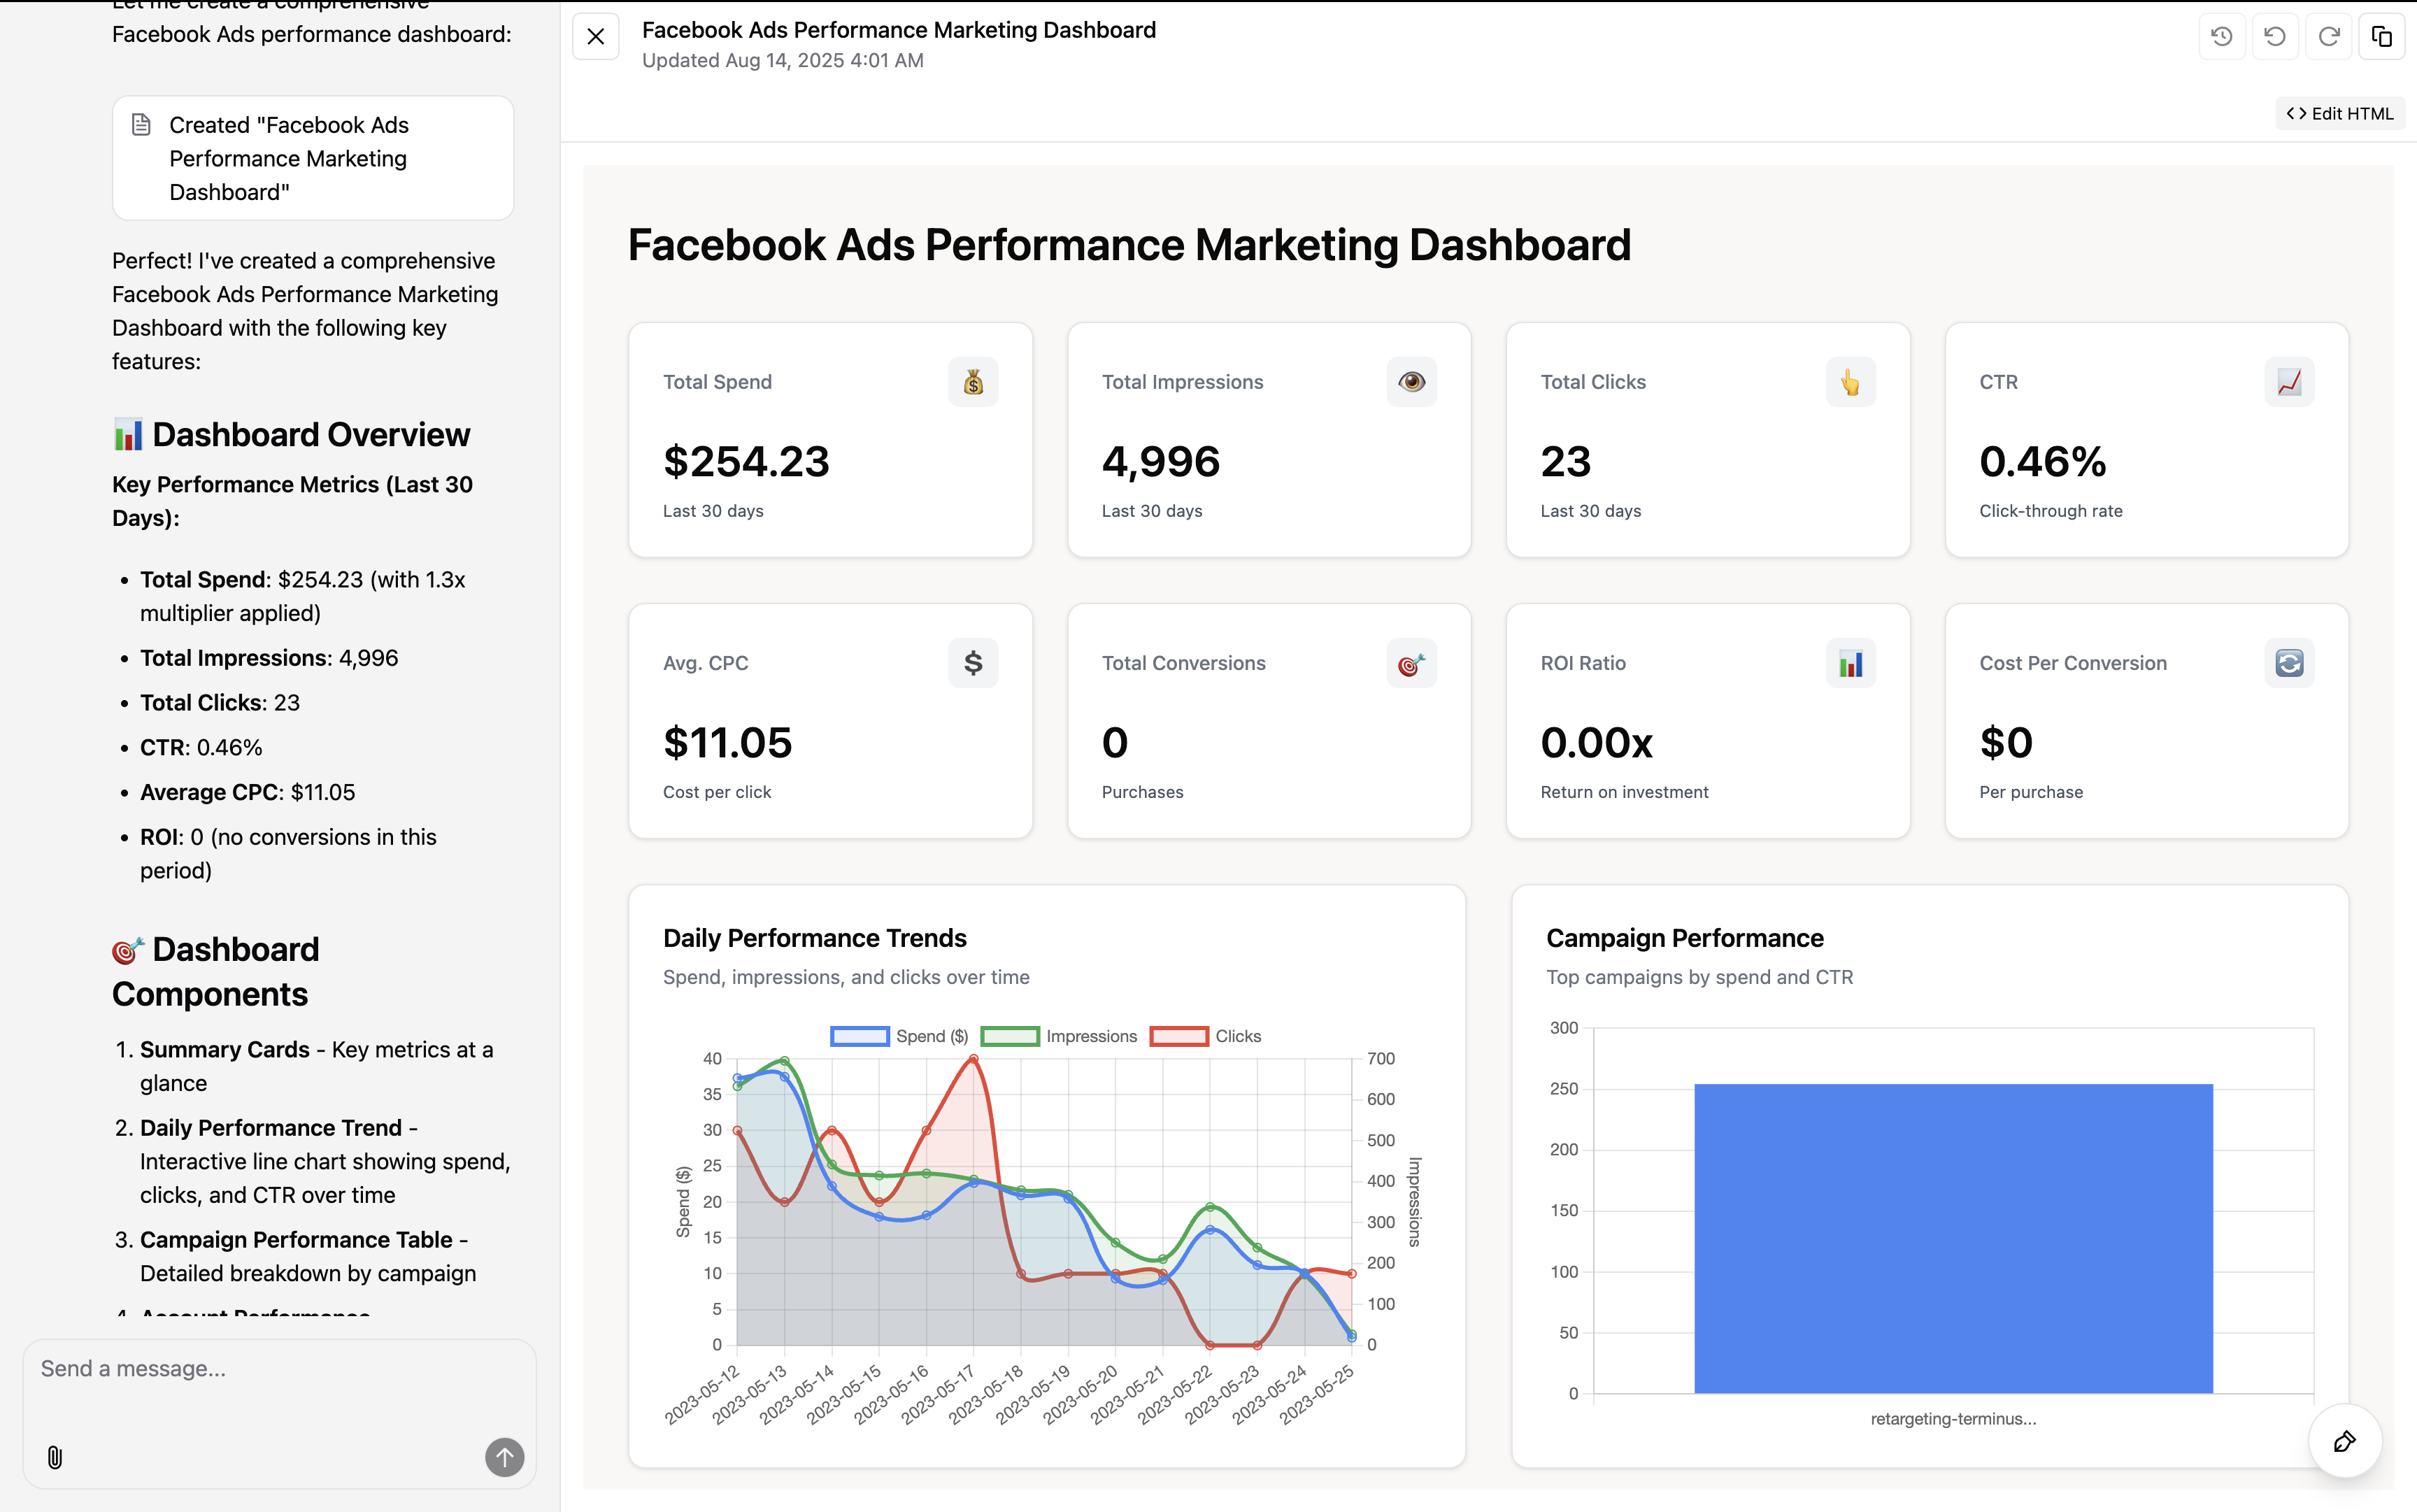Click the bar chart icon on ROI Ratio
This screenshot has width=2417, height=1512.
1850,663
